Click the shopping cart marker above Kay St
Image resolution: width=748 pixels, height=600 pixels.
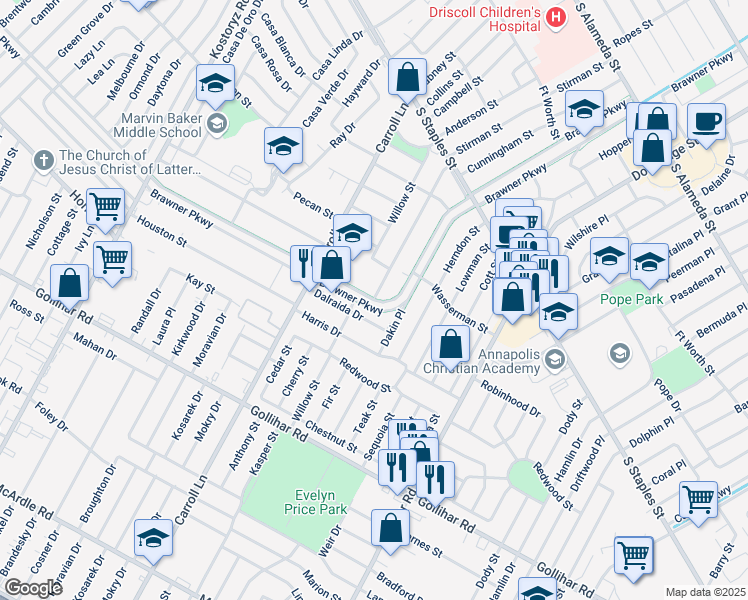click(113, 261)
